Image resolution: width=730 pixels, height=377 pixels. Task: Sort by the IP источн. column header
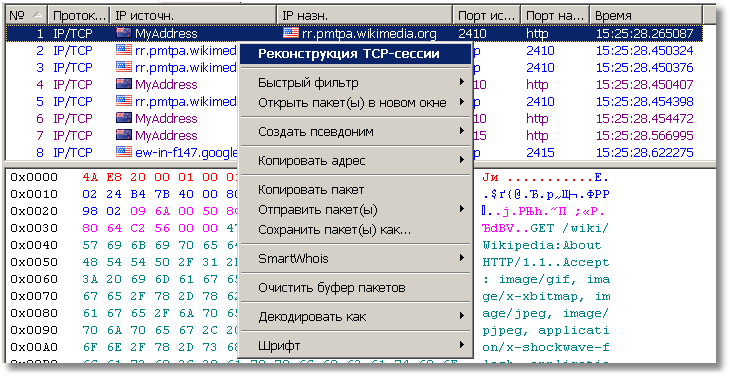[x=194, y=15]
